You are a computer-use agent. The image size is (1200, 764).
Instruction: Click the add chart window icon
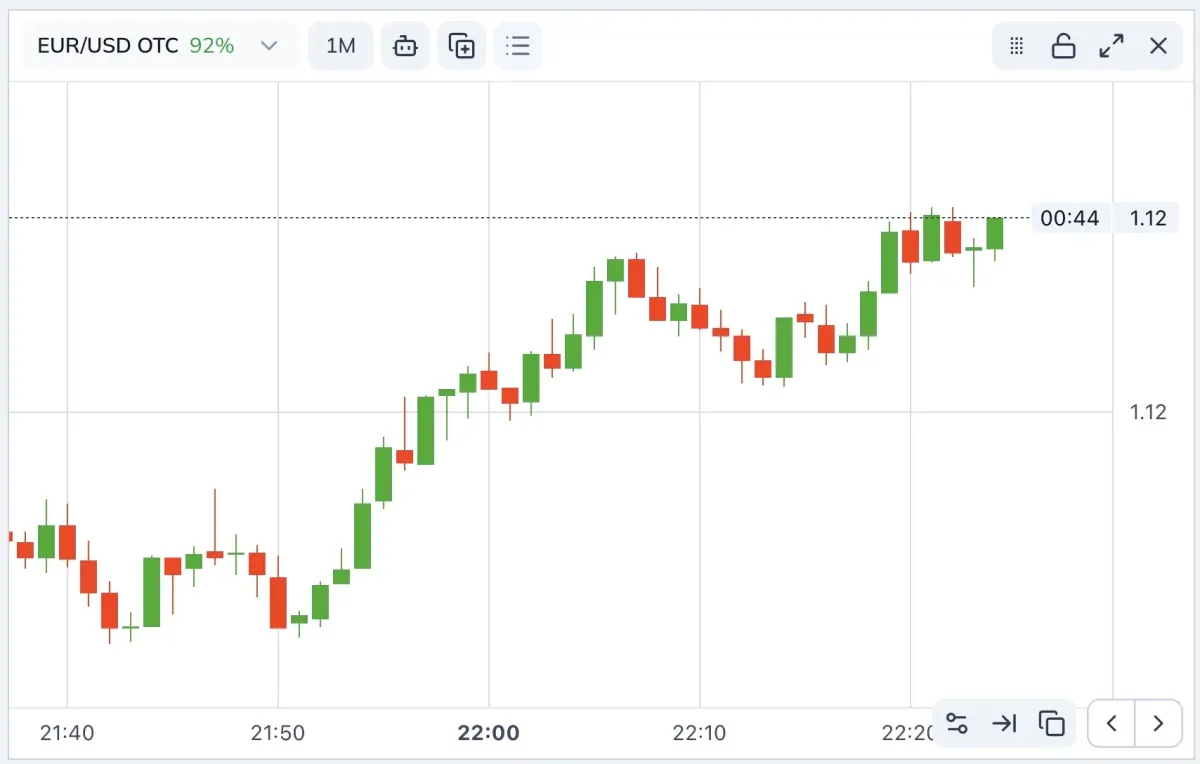(x=461, y=46)
